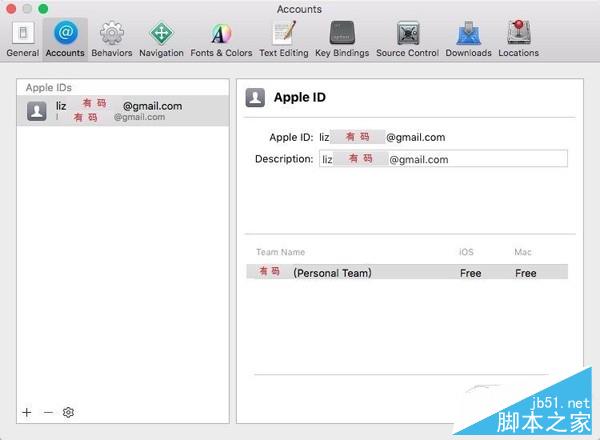Select the gmail account in Apple IDs list

coord(123,111)
